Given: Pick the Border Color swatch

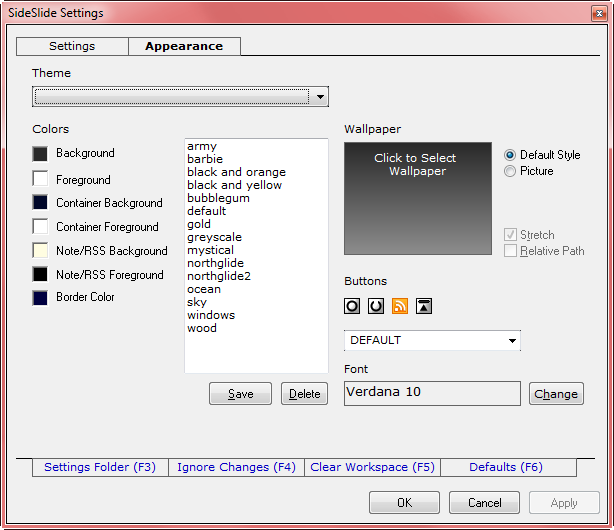Looking at the screenshot, I should click(40, 298).
